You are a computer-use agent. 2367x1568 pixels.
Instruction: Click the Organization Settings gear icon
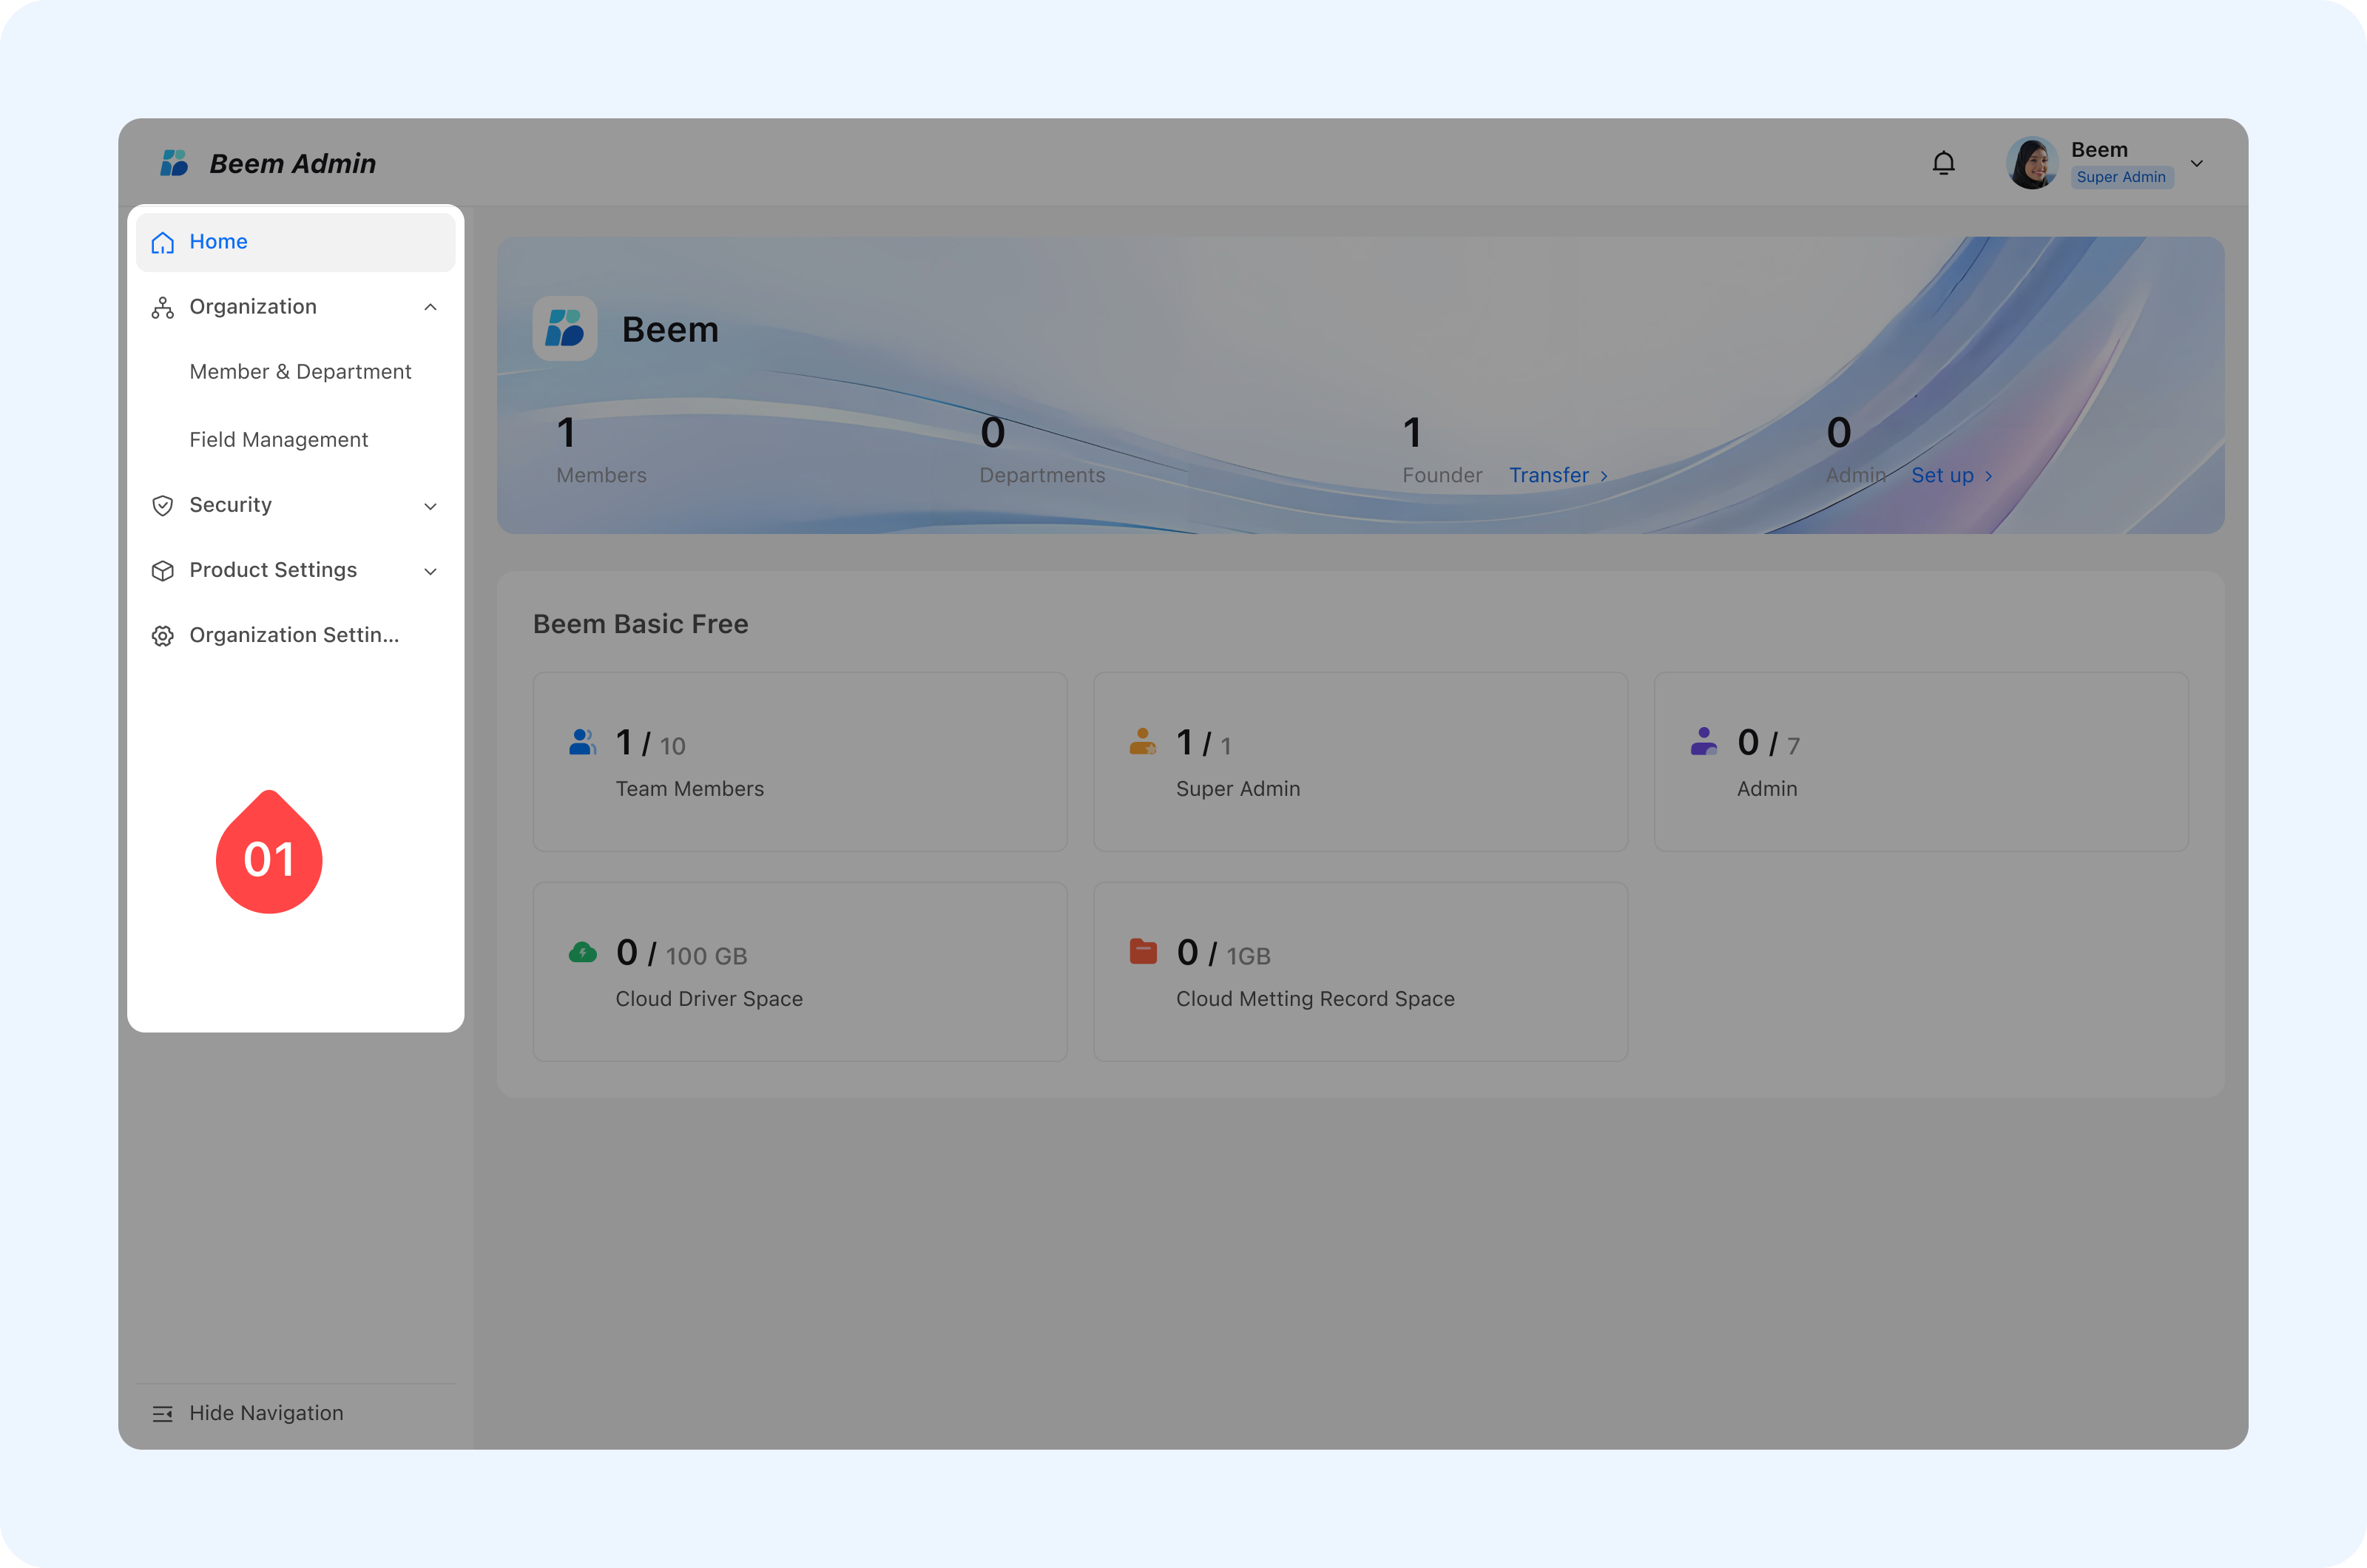click(163, 636)
